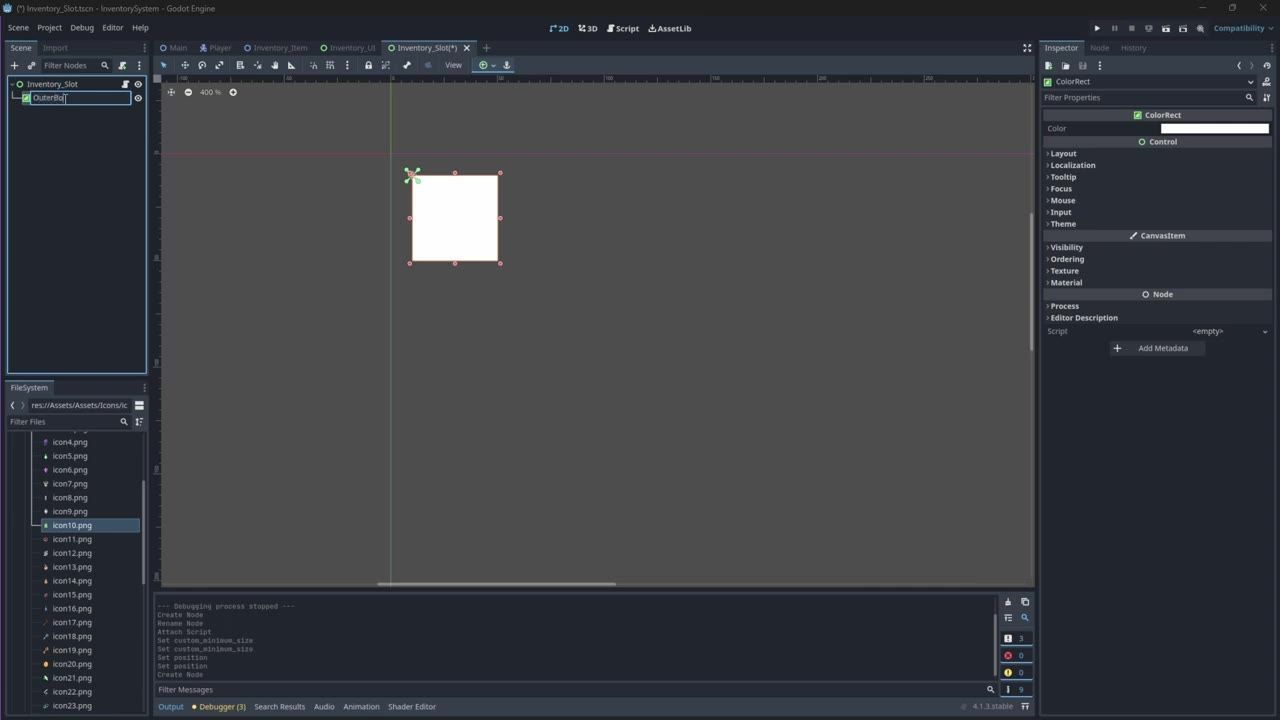Screen dimensions: 1280x720
Task: Expand the Layout section in Inspector
Action: pyautogui.click(x=1156, y=154)
